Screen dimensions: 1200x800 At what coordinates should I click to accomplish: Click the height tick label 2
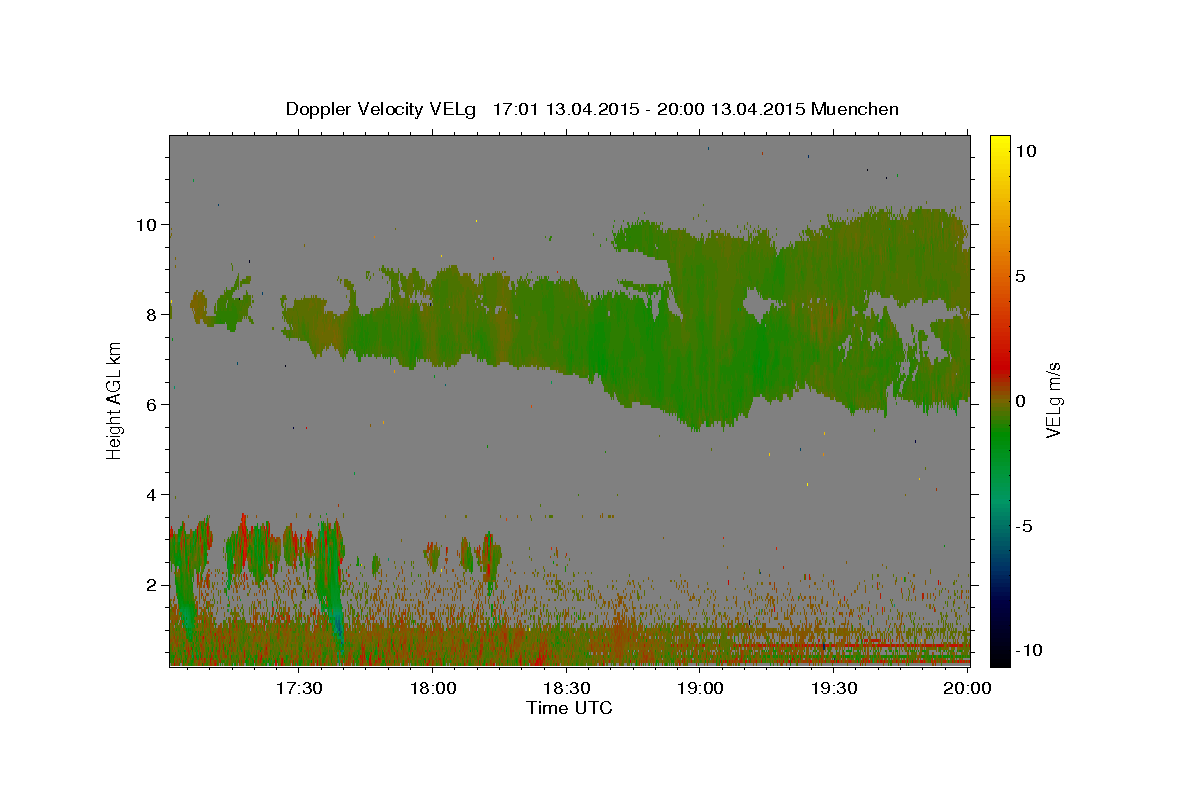[x=154, y=584]
